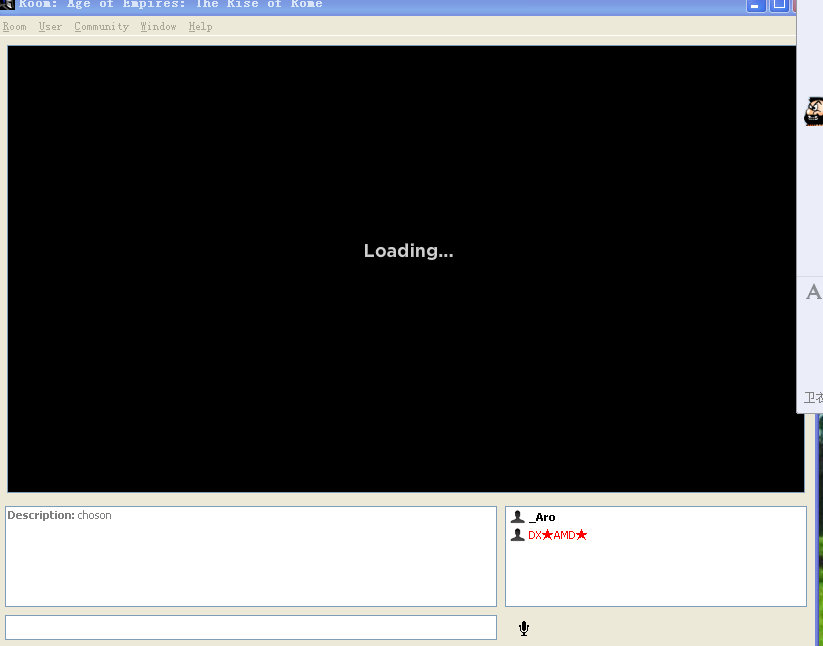Click the Chinese text in the right panel
Screen dimensions: 823x646
click(813, 398)
